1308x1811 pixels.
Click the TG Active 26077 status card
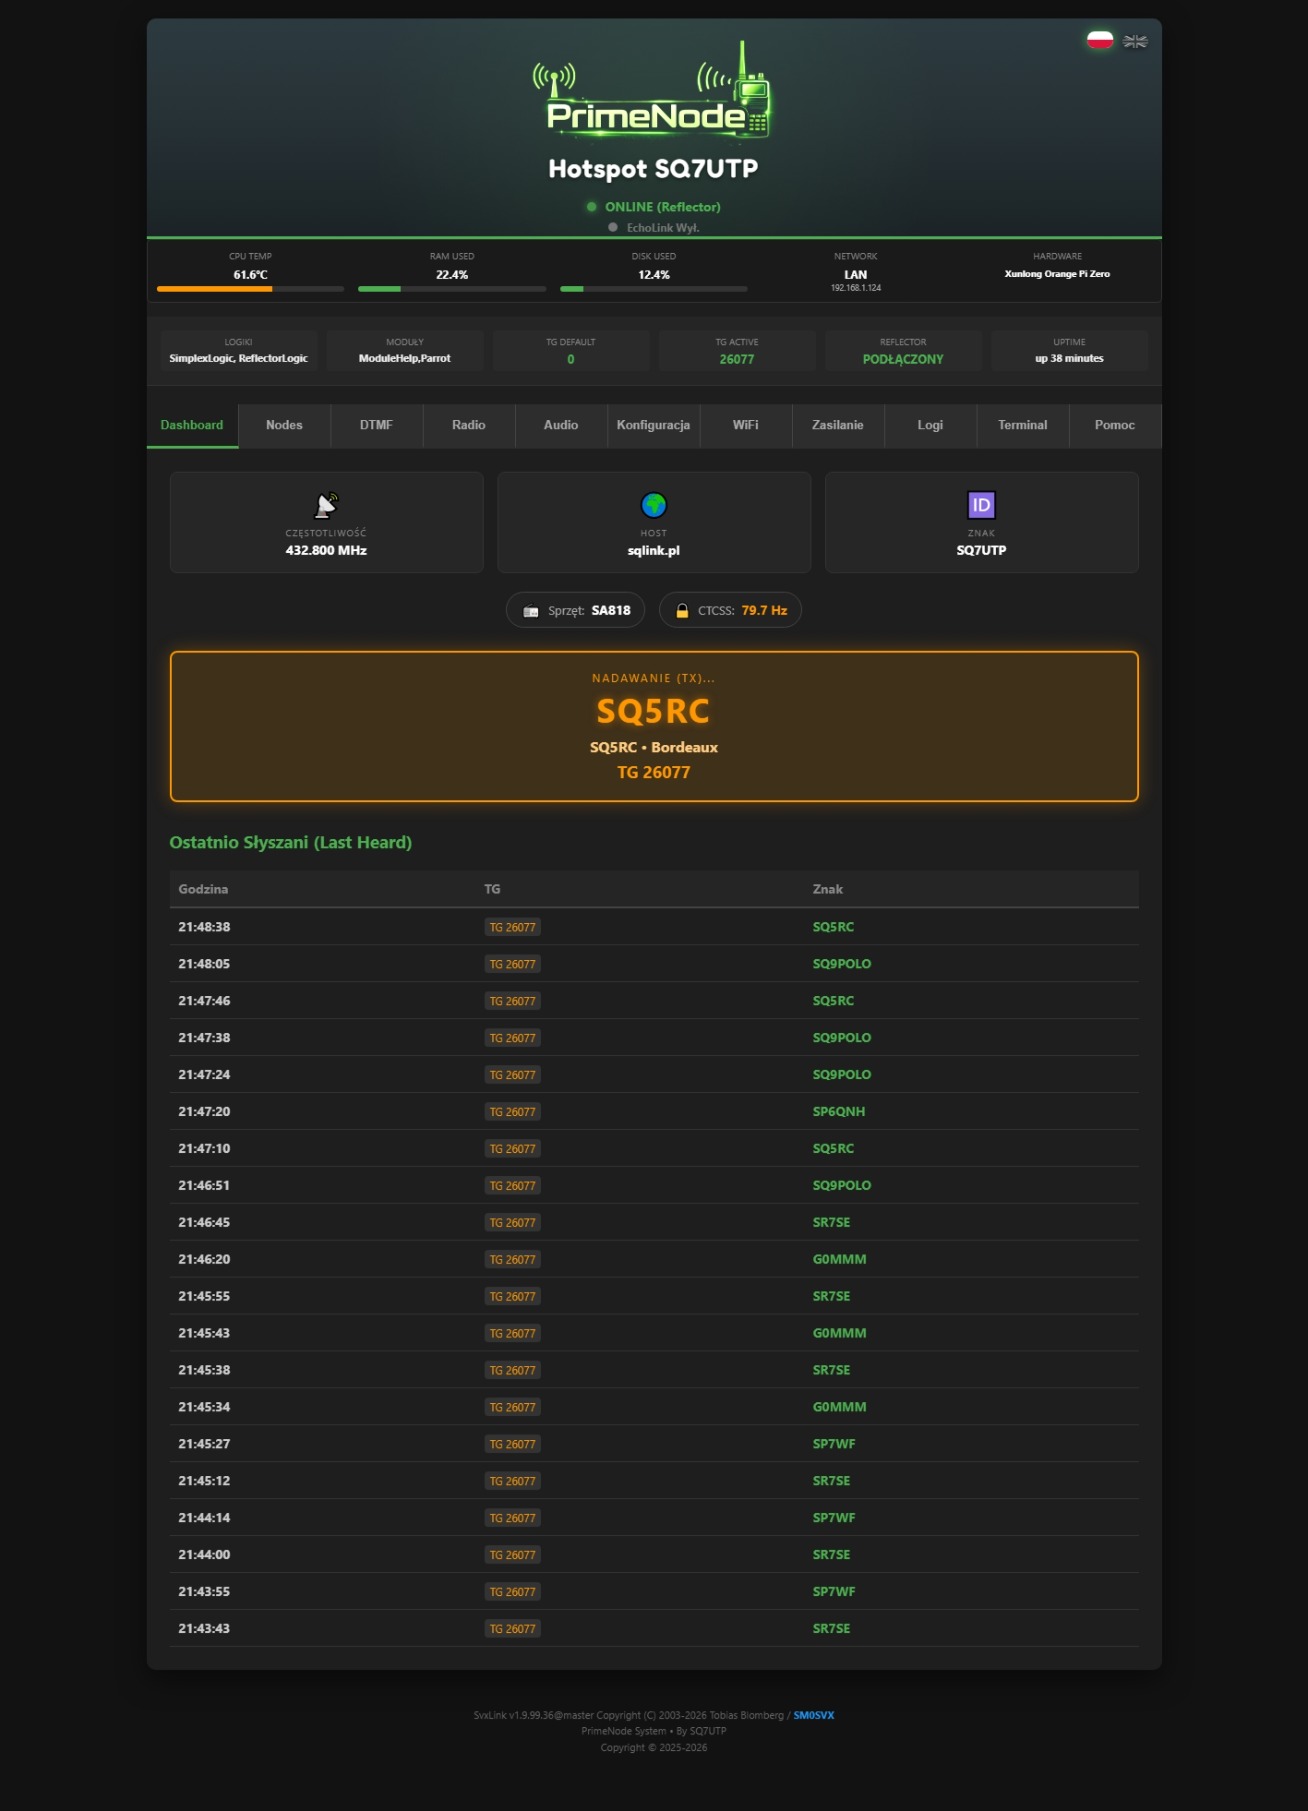point(737,351)
